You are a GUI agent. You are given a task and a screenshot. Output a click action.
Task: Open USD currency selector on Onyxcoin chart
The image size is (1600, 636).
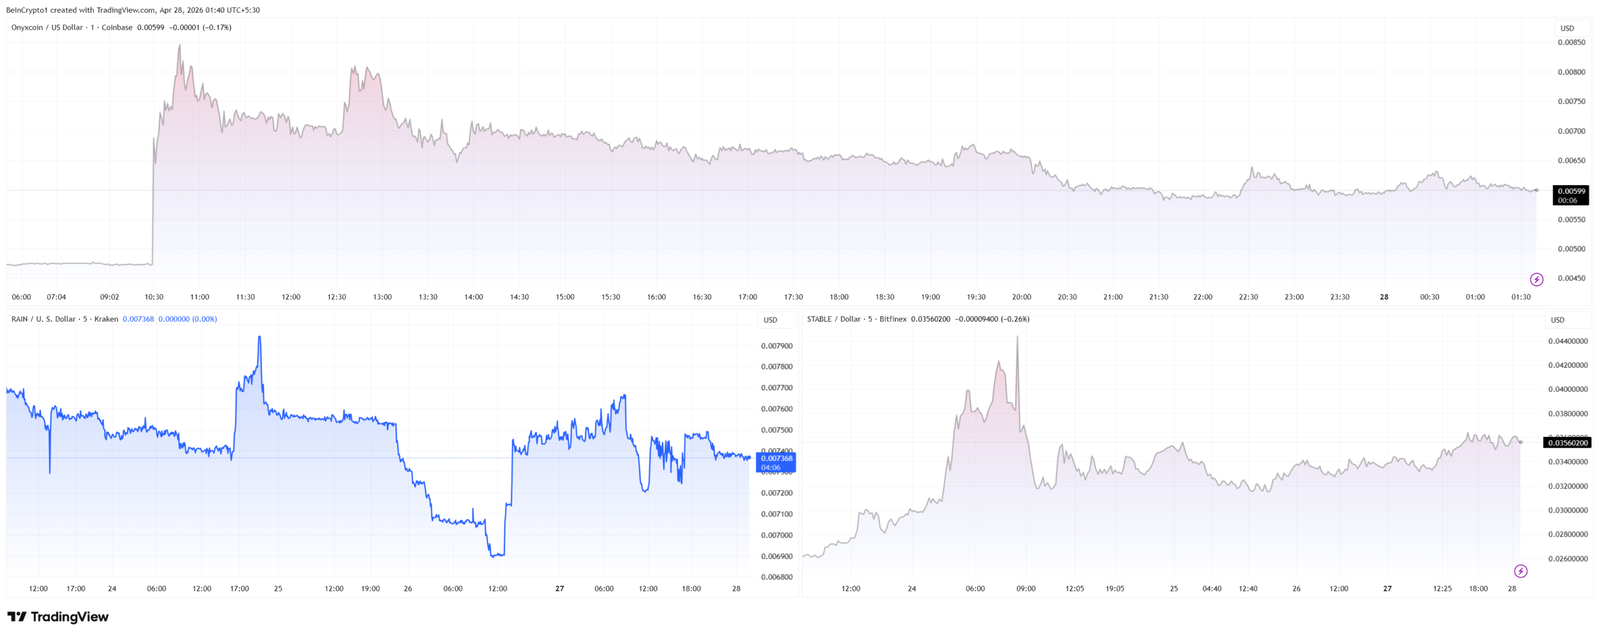[x=1567, y=28]
